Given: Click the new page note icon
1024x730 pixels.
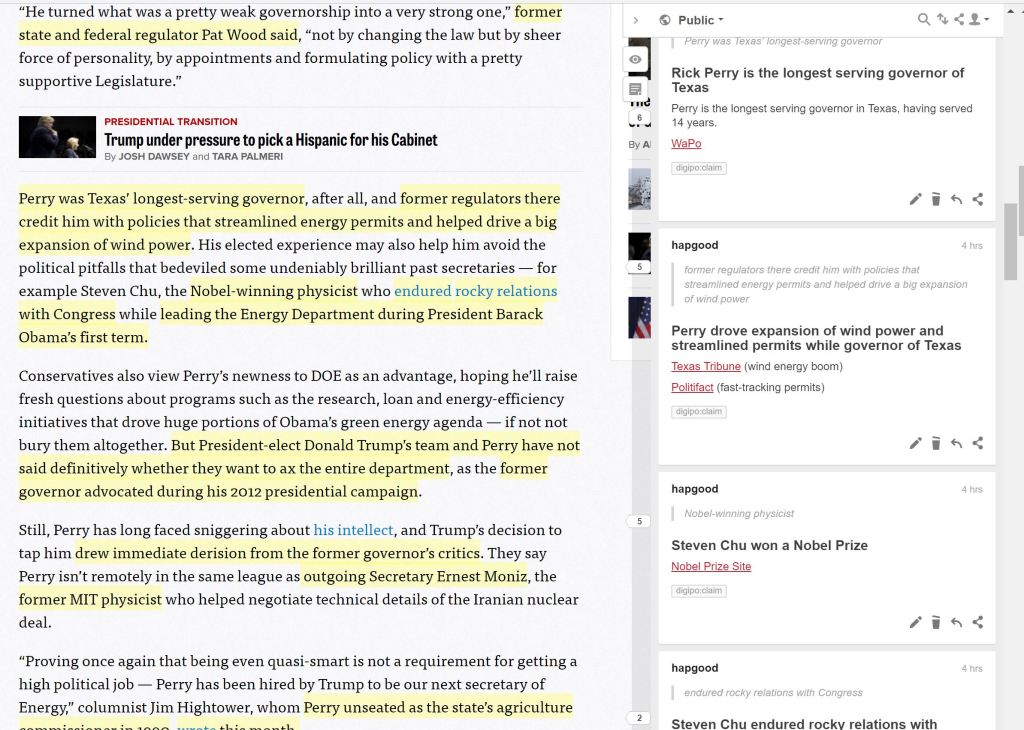Looking at the screenshot, I should pos(635,90).
